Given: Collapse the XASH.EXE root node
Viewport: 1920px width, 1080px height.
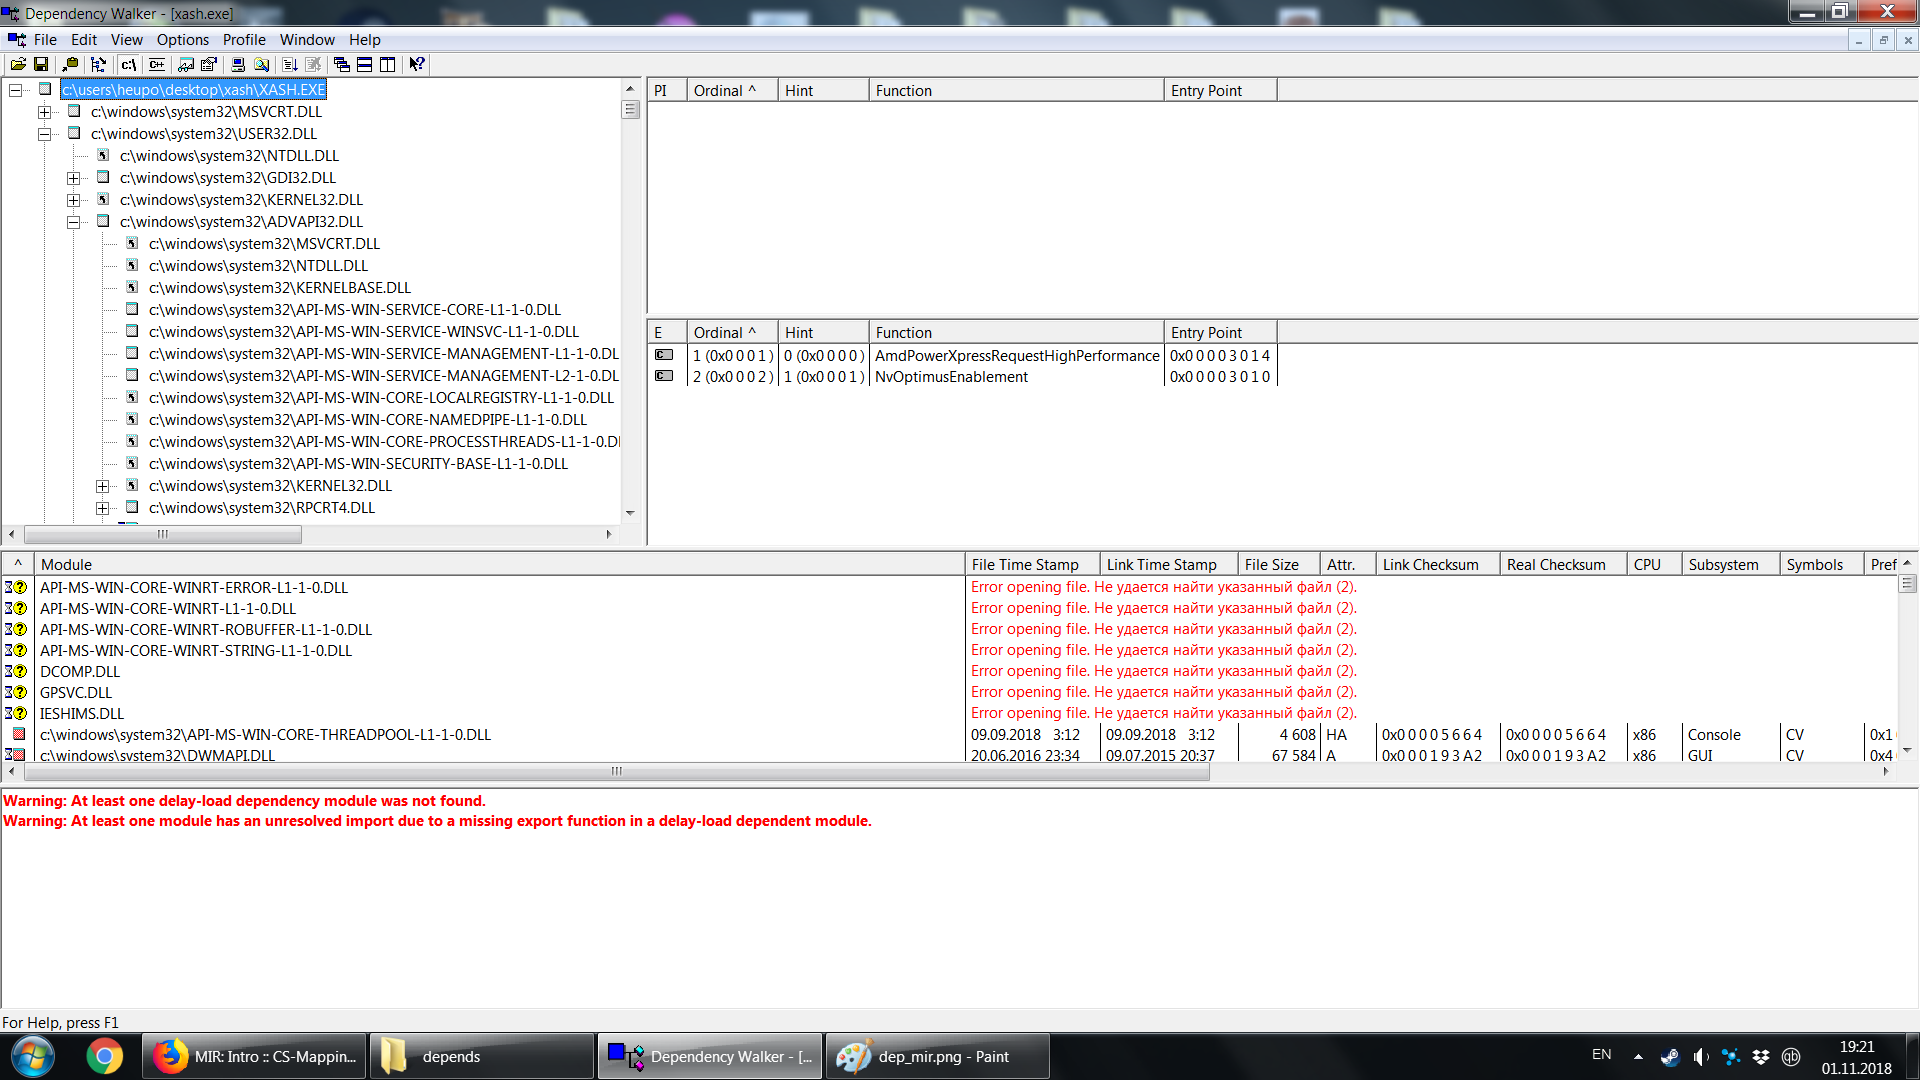Looking at the screenshot, I should click(x=16, y=90).
